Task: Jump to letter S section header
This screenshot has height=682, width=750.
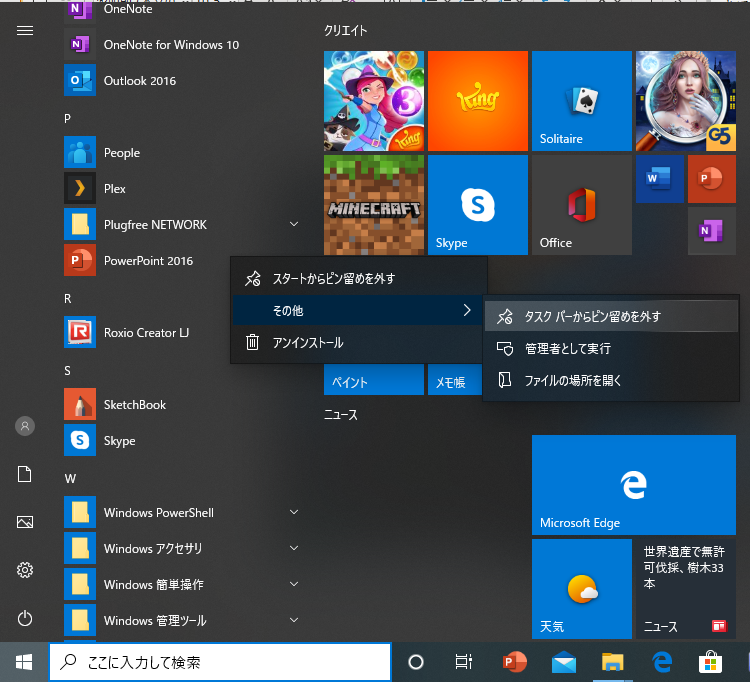Action: point(67,371)
